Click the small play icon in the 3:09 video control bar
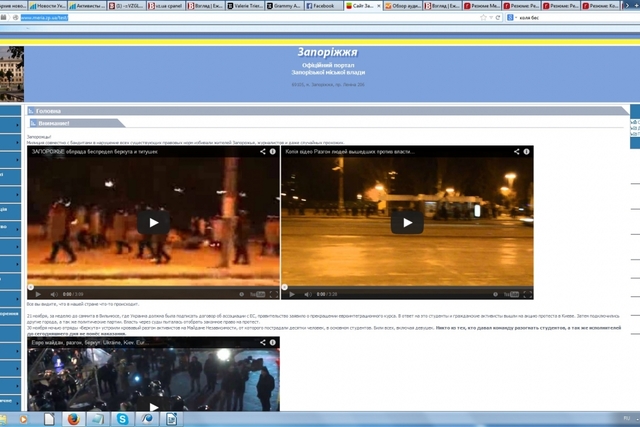Viewport: 640px width, 427px height. coord(38,294)
